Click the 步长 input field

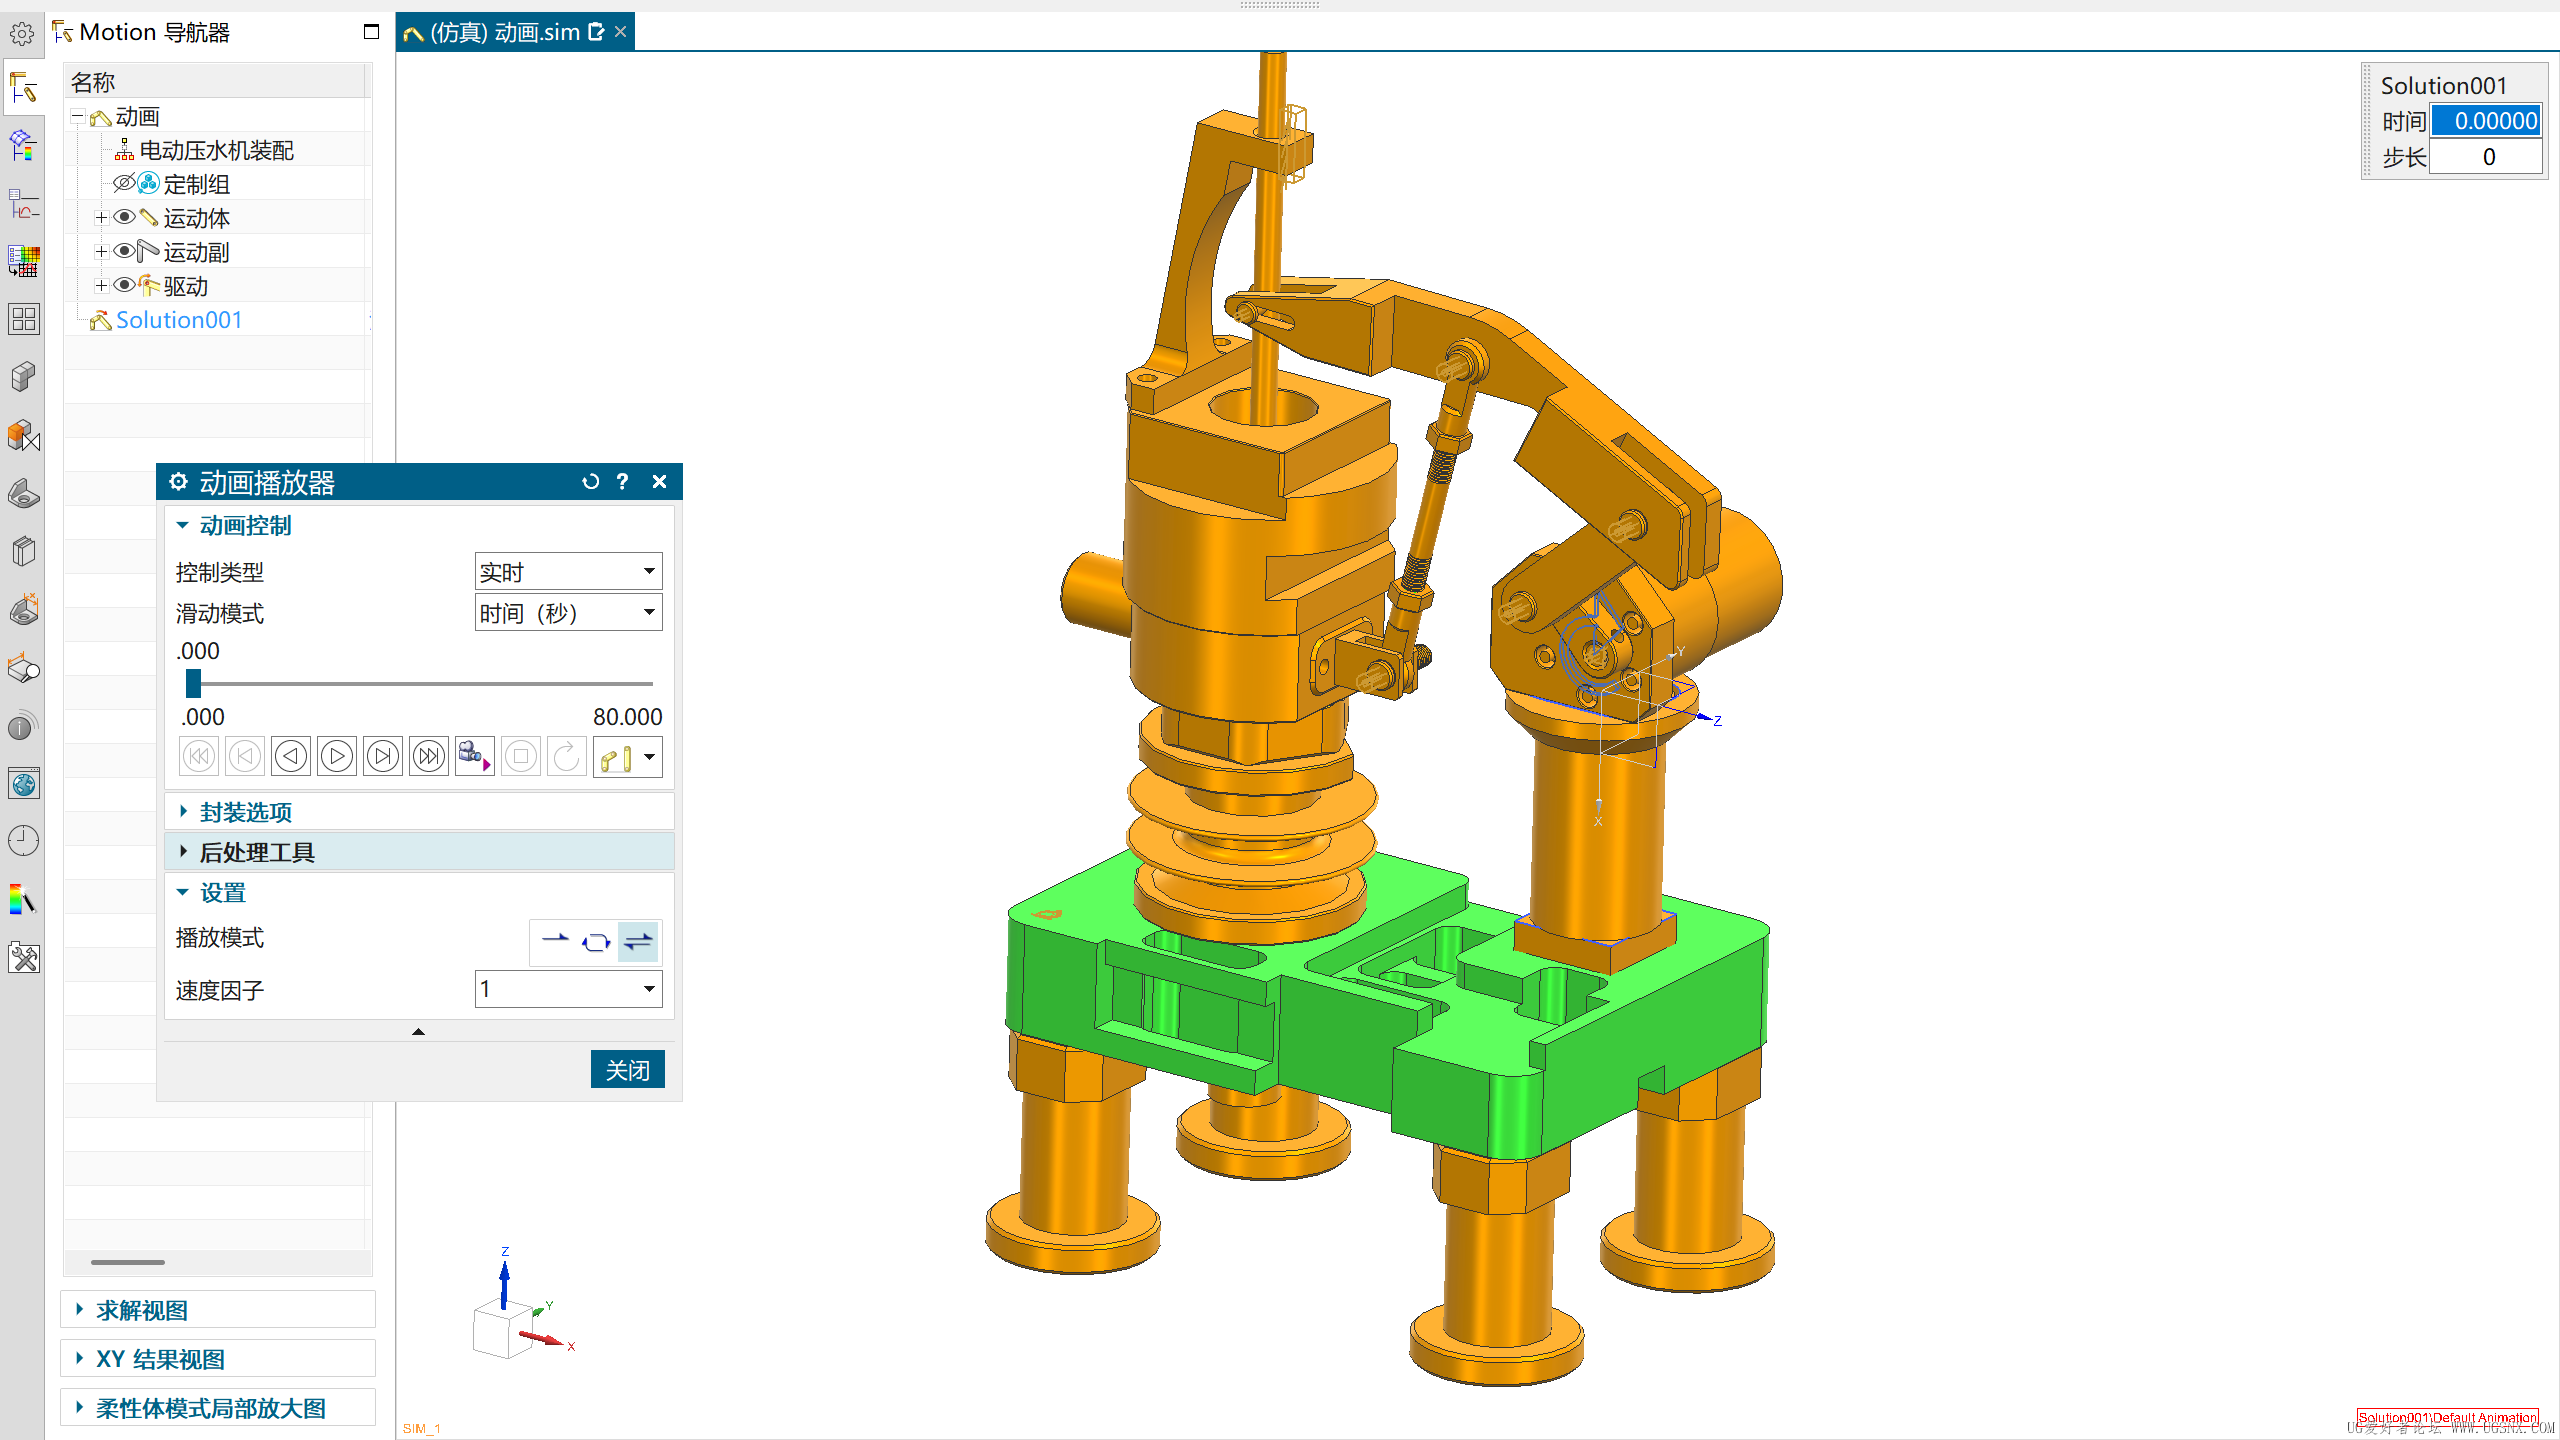pos(2486,157)
